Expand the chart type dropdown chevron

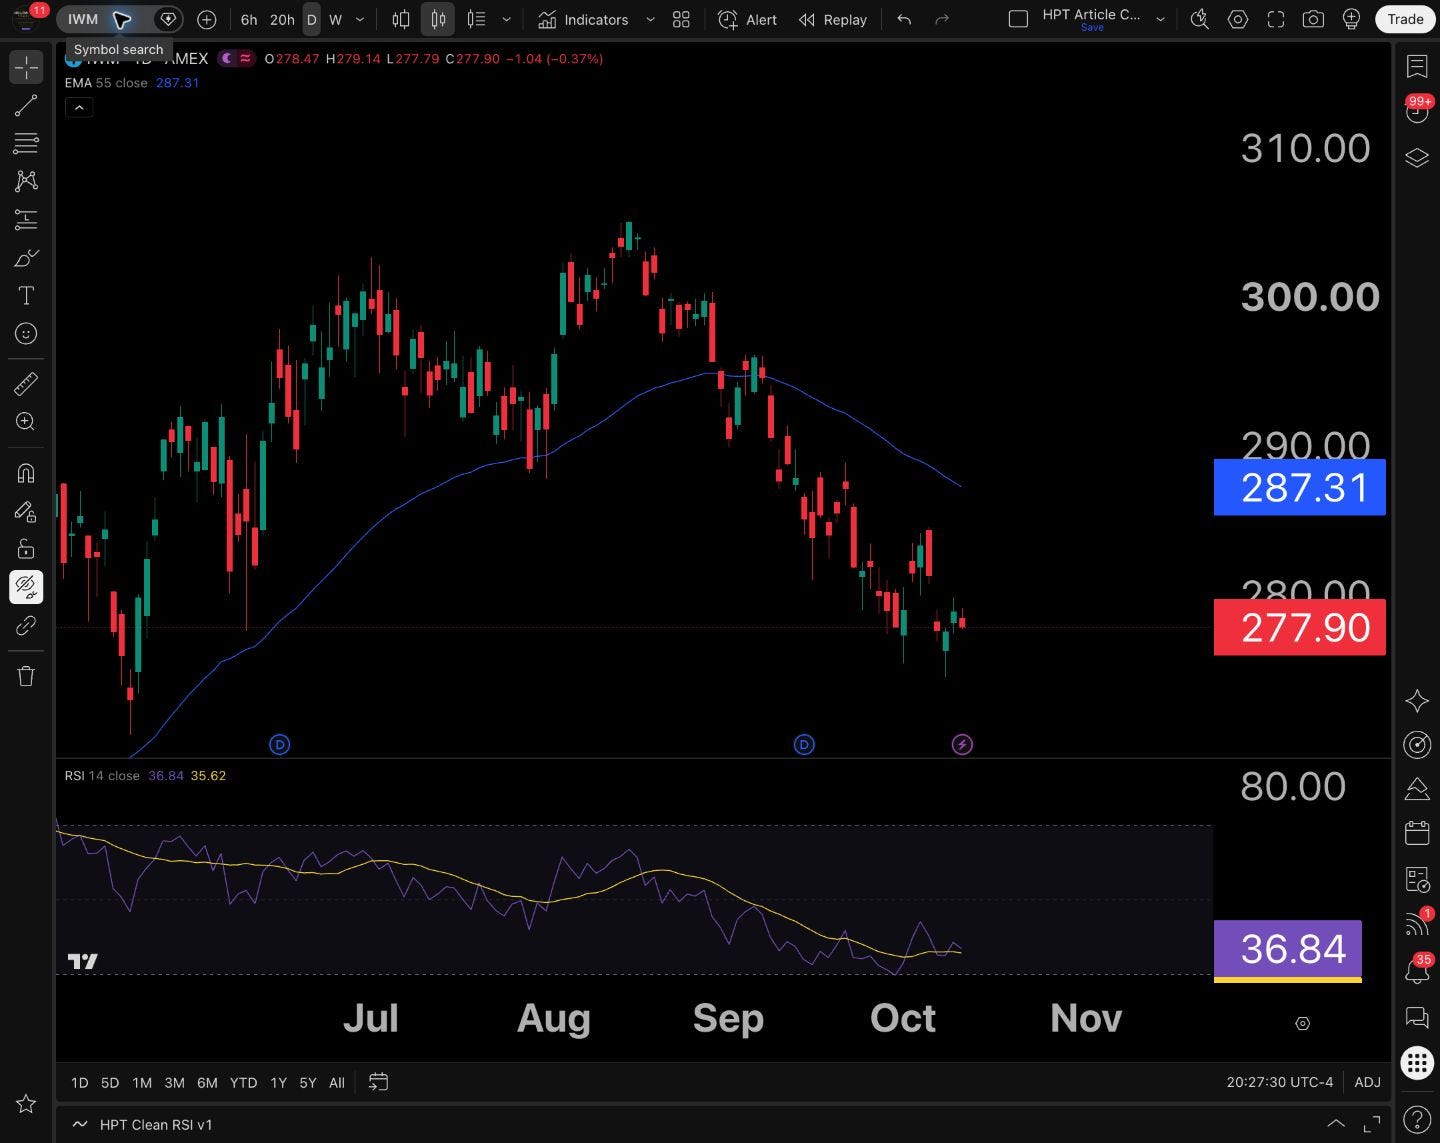(507, 19)
